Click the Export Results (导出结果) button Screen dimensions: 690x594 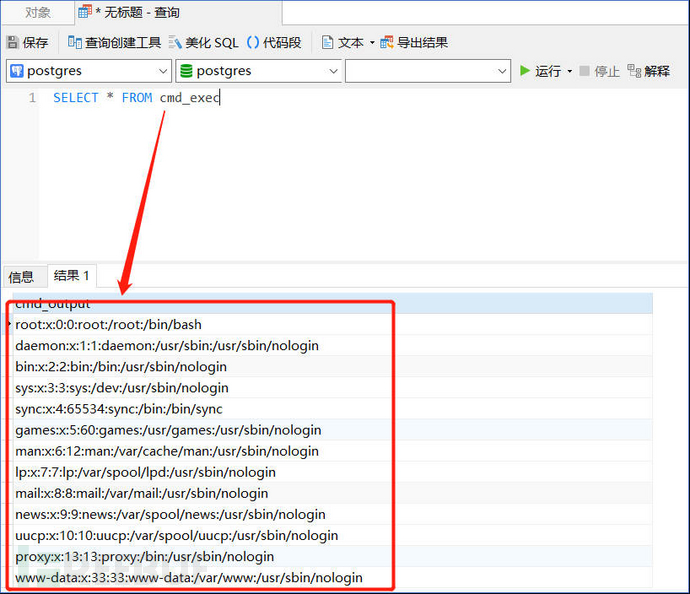click(x=414, y=43)
